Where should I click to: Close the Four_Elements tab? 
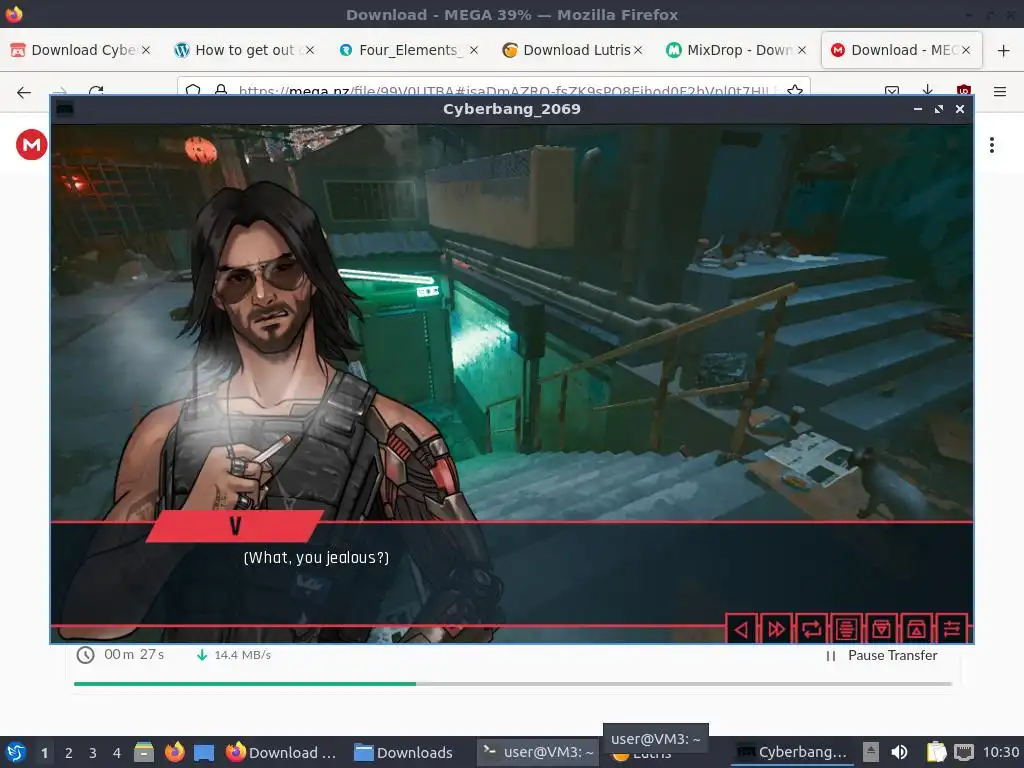[473, 50]
